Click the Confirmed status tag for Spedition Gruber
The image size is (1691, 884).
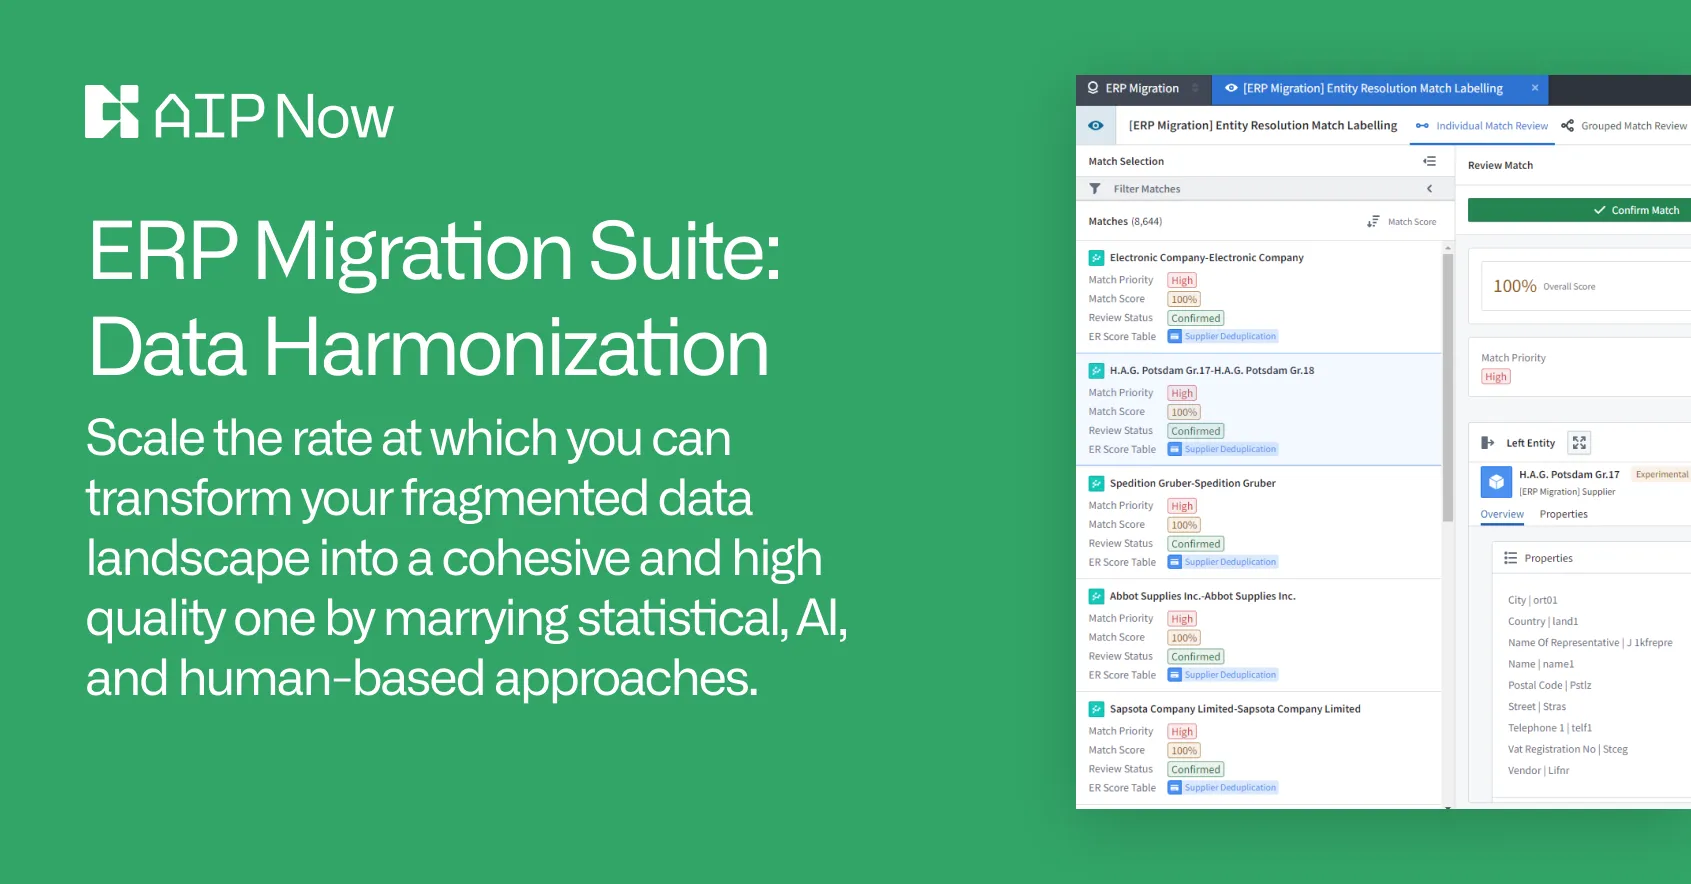tap(1196, 545)
